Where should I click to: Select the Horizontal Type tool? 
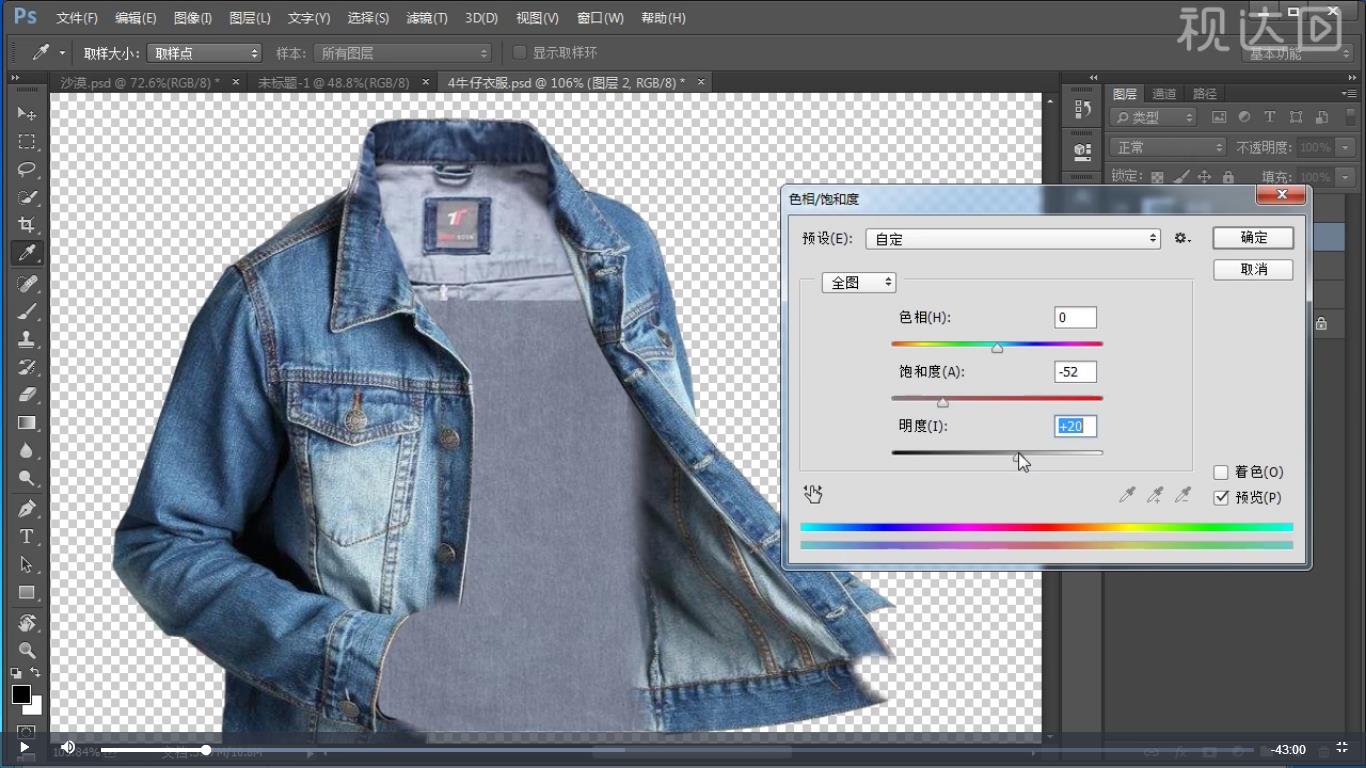[27, 537]
